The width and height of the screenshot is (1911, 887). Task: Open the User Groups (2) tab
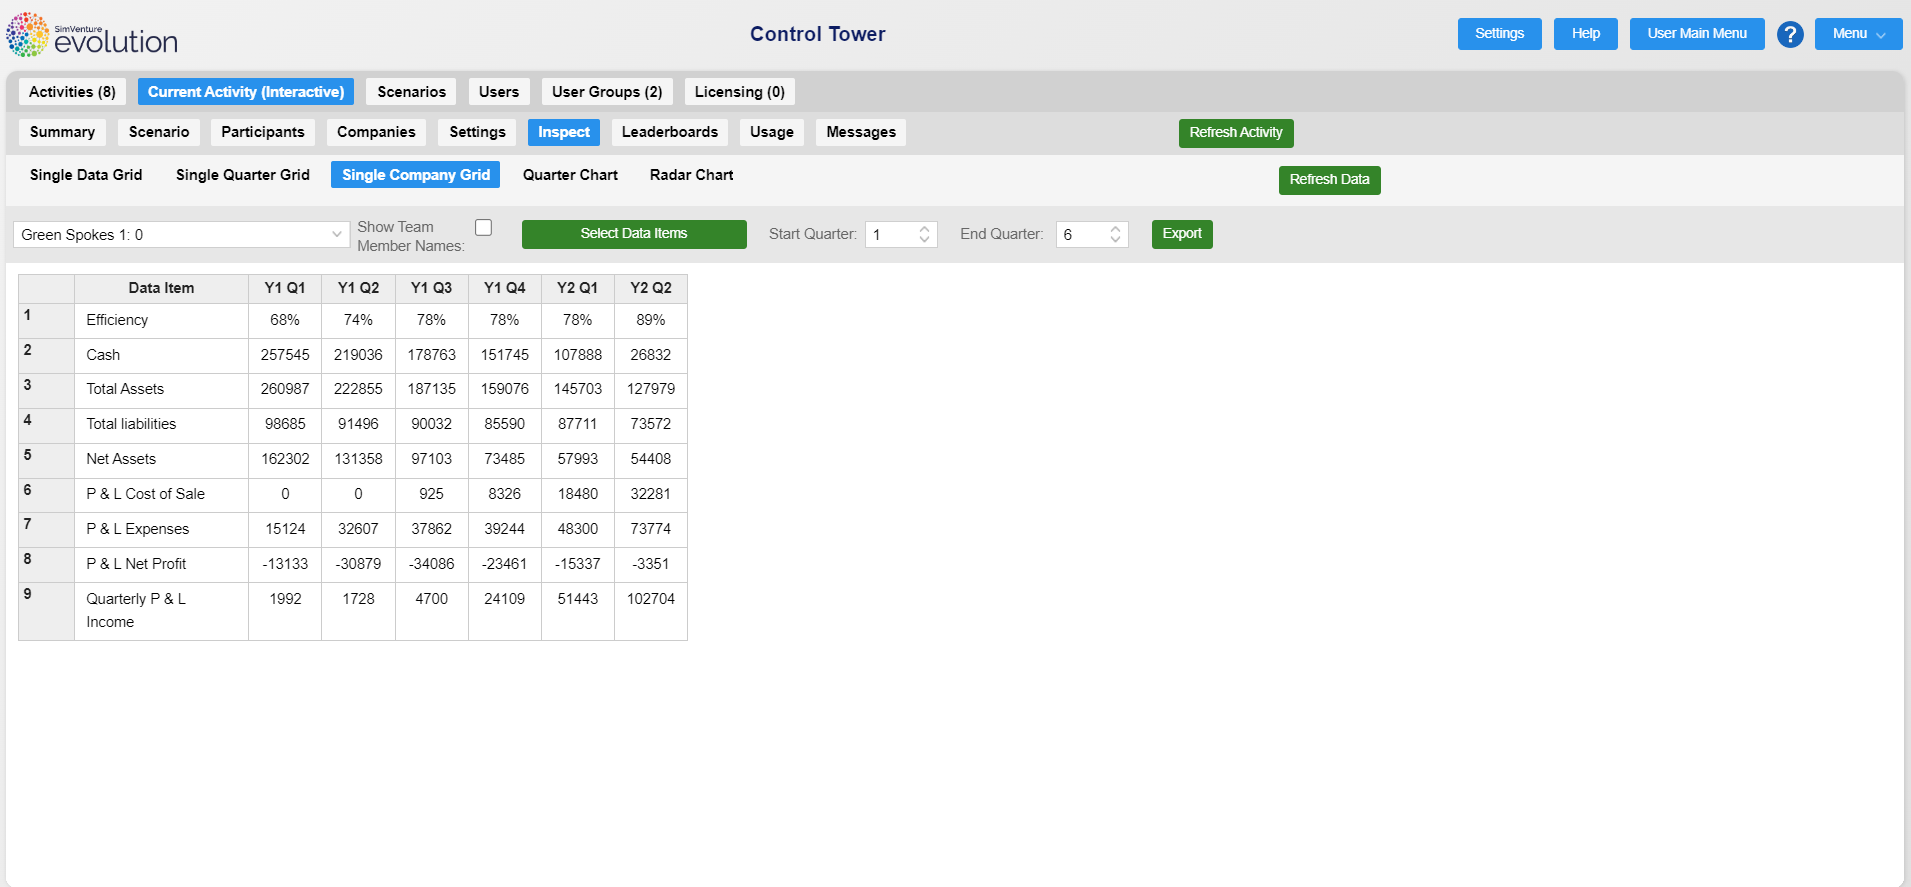(607, 92)
